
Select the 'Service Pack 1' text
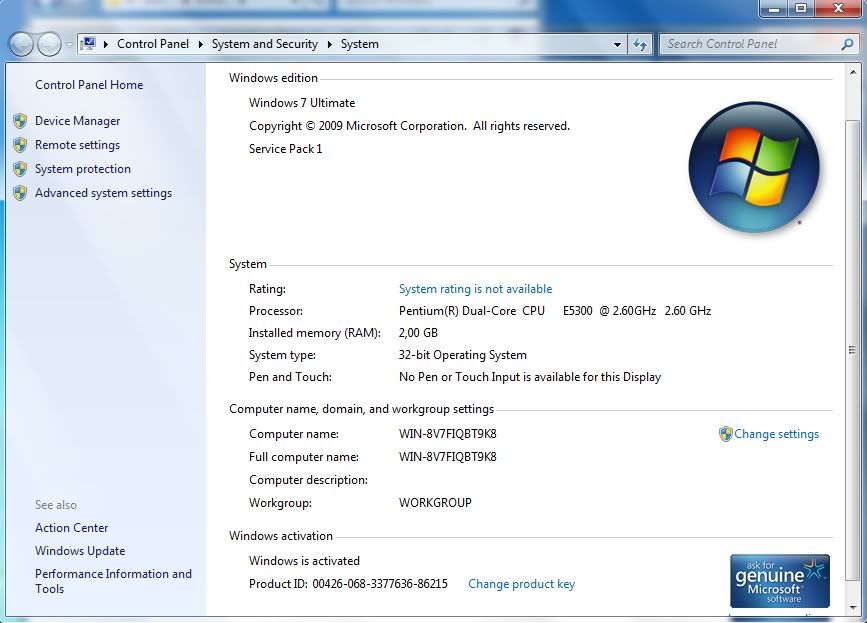click(285, 149)
